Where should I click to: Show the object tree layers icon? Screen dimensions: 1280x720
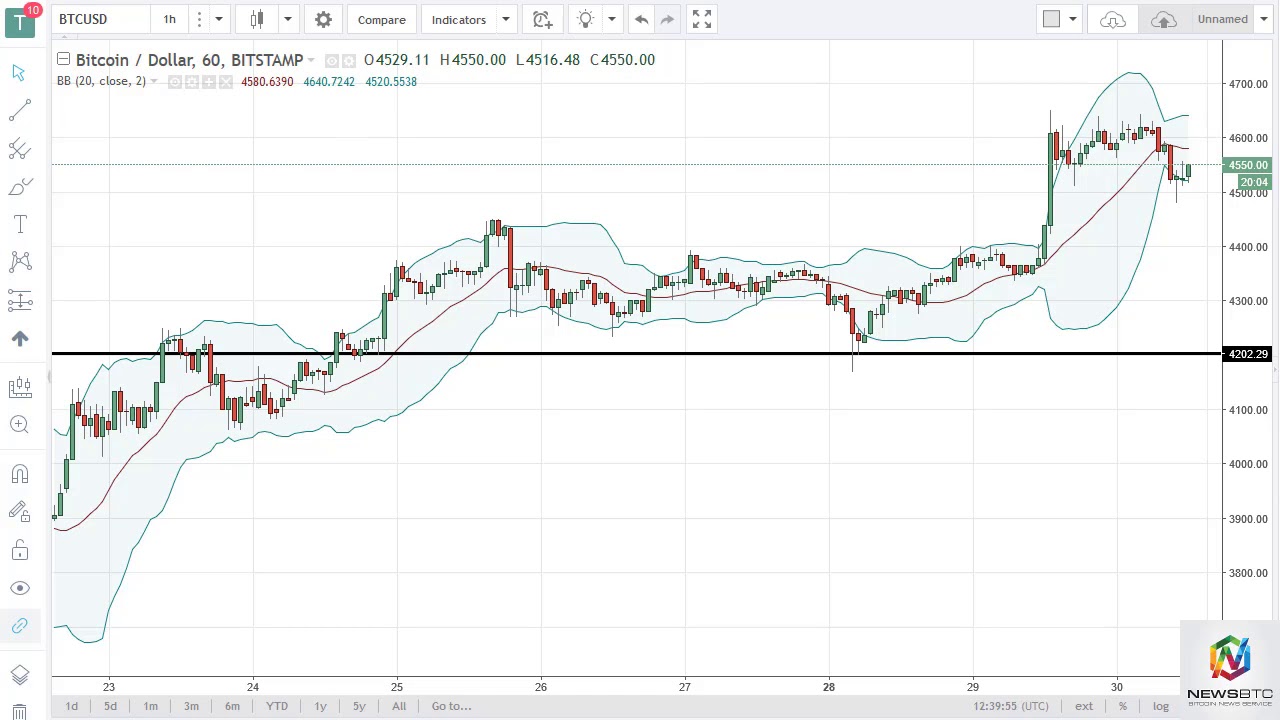tap(19, 675)
